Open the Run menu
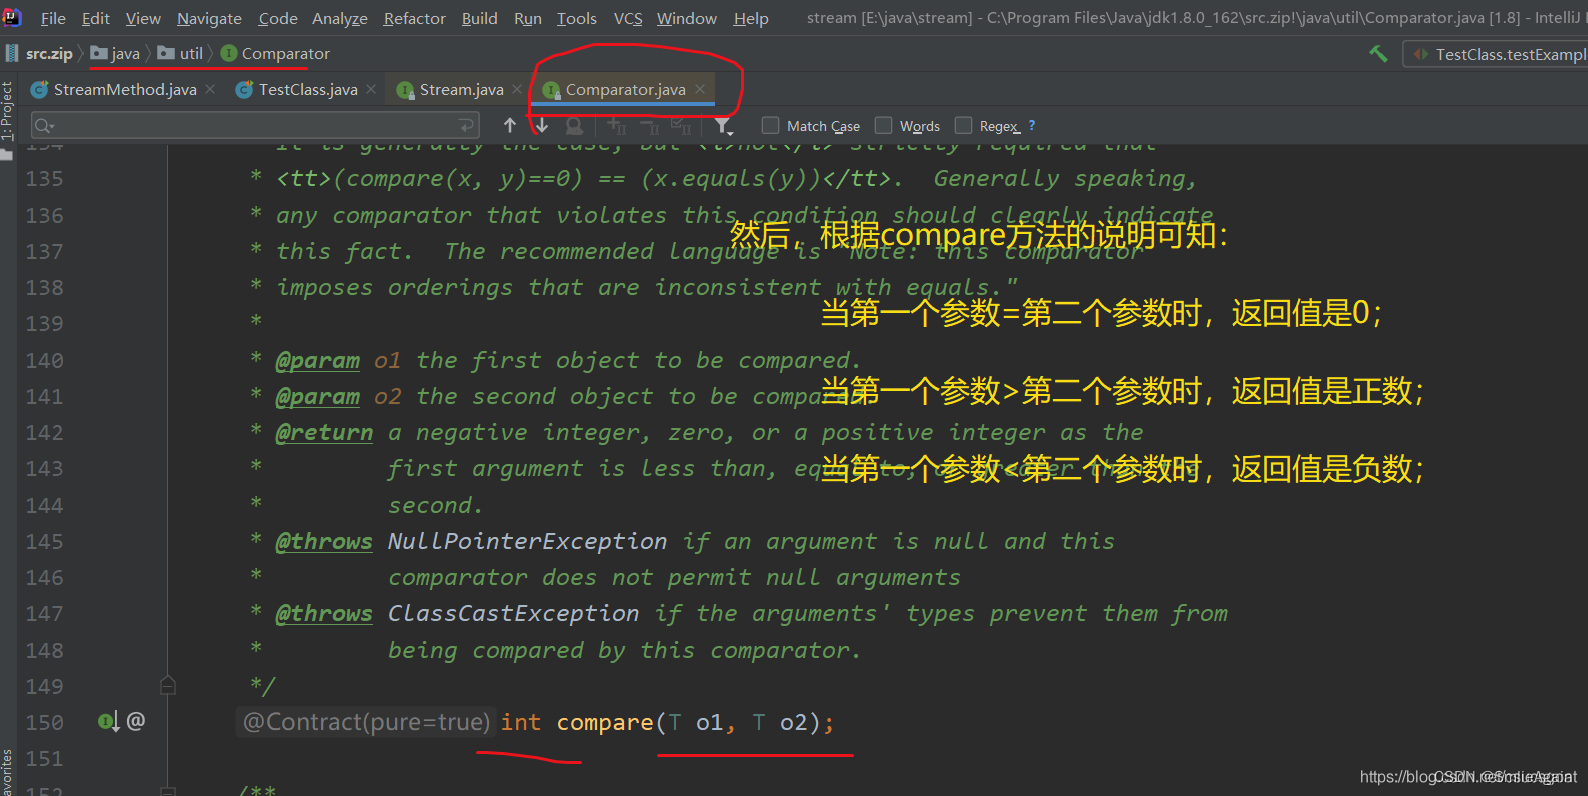This screenshot has height=796, width=1588. point(528,18)
